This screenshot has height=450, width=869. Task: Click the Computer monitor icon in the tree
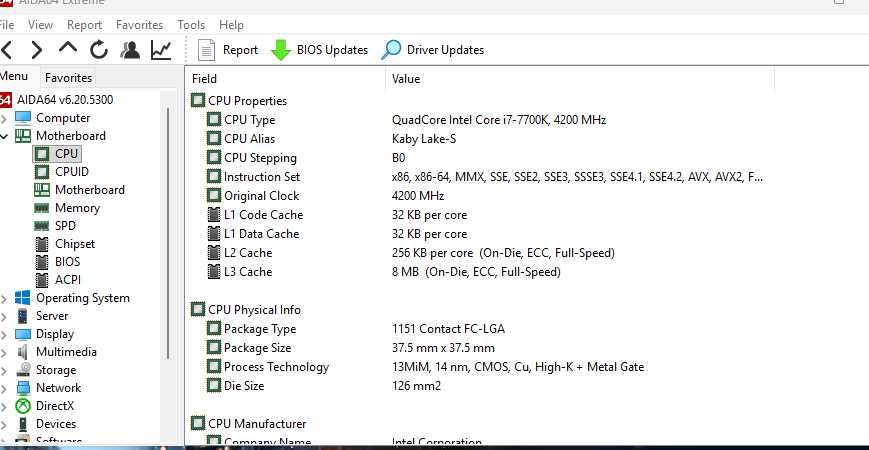pos(23,117)
